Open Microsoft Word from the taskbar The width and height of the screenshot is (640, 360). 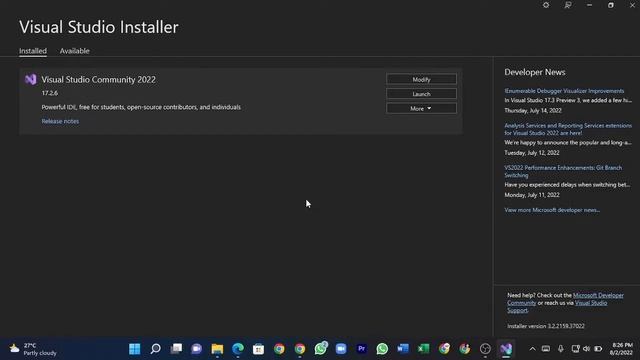pos(403,349)
